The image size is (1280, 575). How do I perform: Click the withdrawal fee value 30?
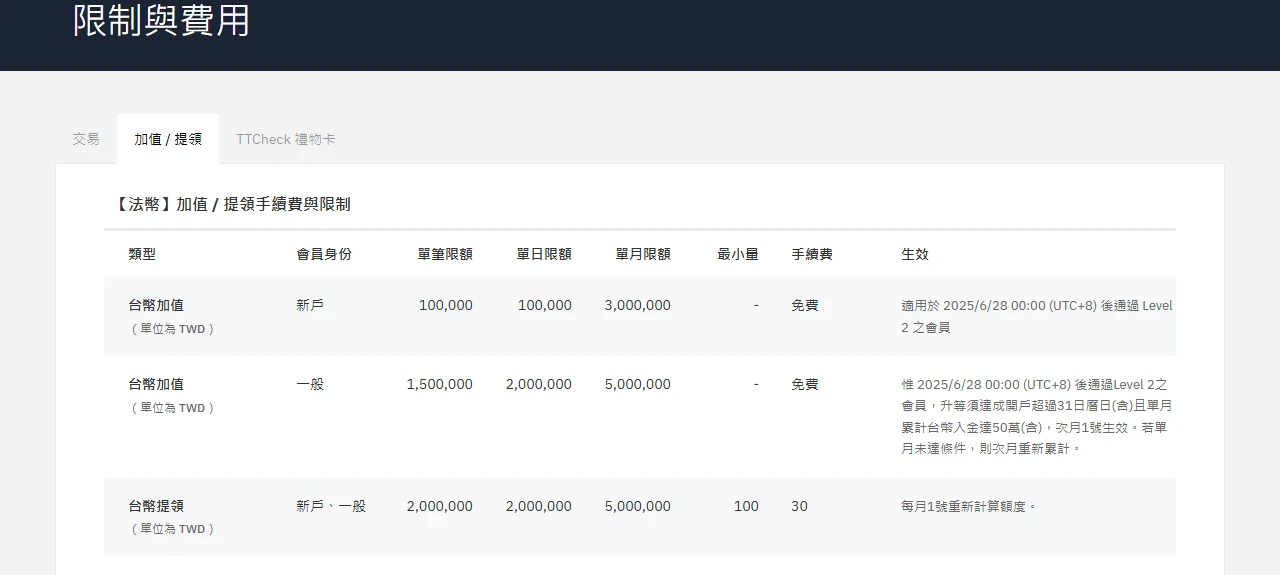pos(799,506)
